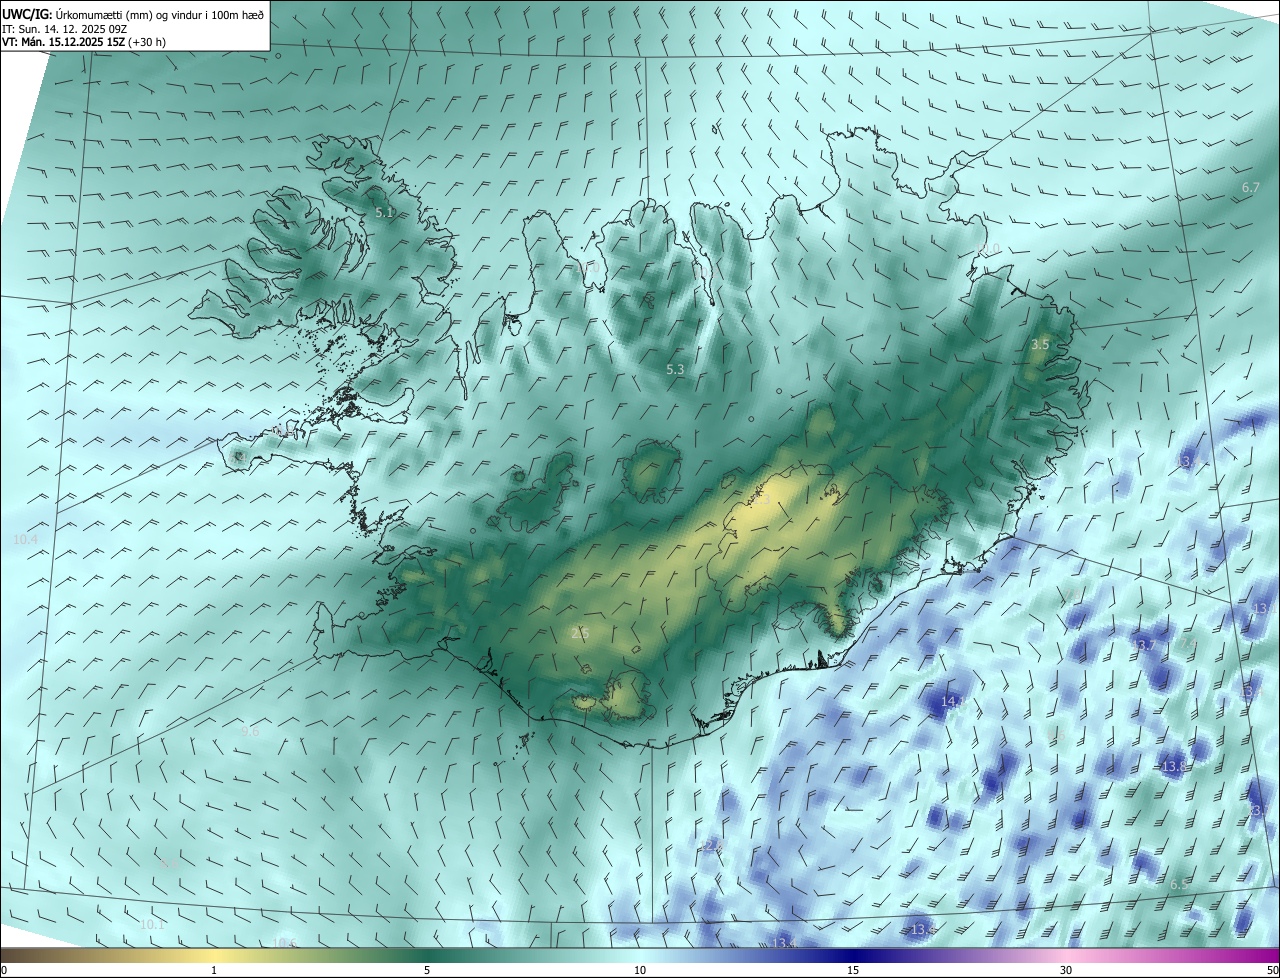This screenshot has width=1280, height=978.
Task: Click the 14.1 value on the dark blue patch
Action: (952, 702)
